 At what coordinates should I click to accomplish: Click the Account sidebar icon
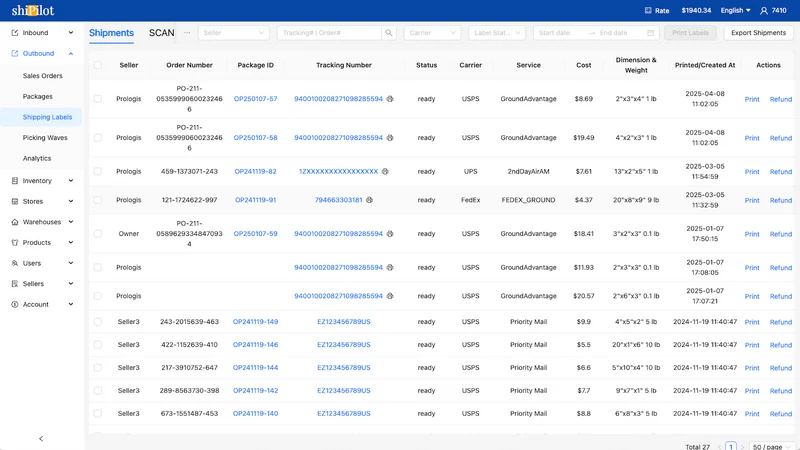pos(14,304)
